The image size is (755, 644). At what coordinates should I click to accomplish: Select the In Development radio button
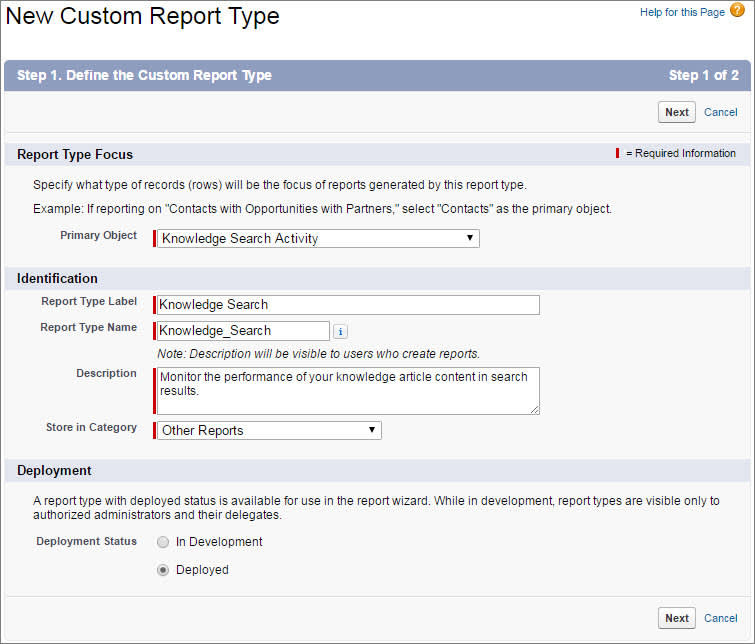tap(163, 542)
